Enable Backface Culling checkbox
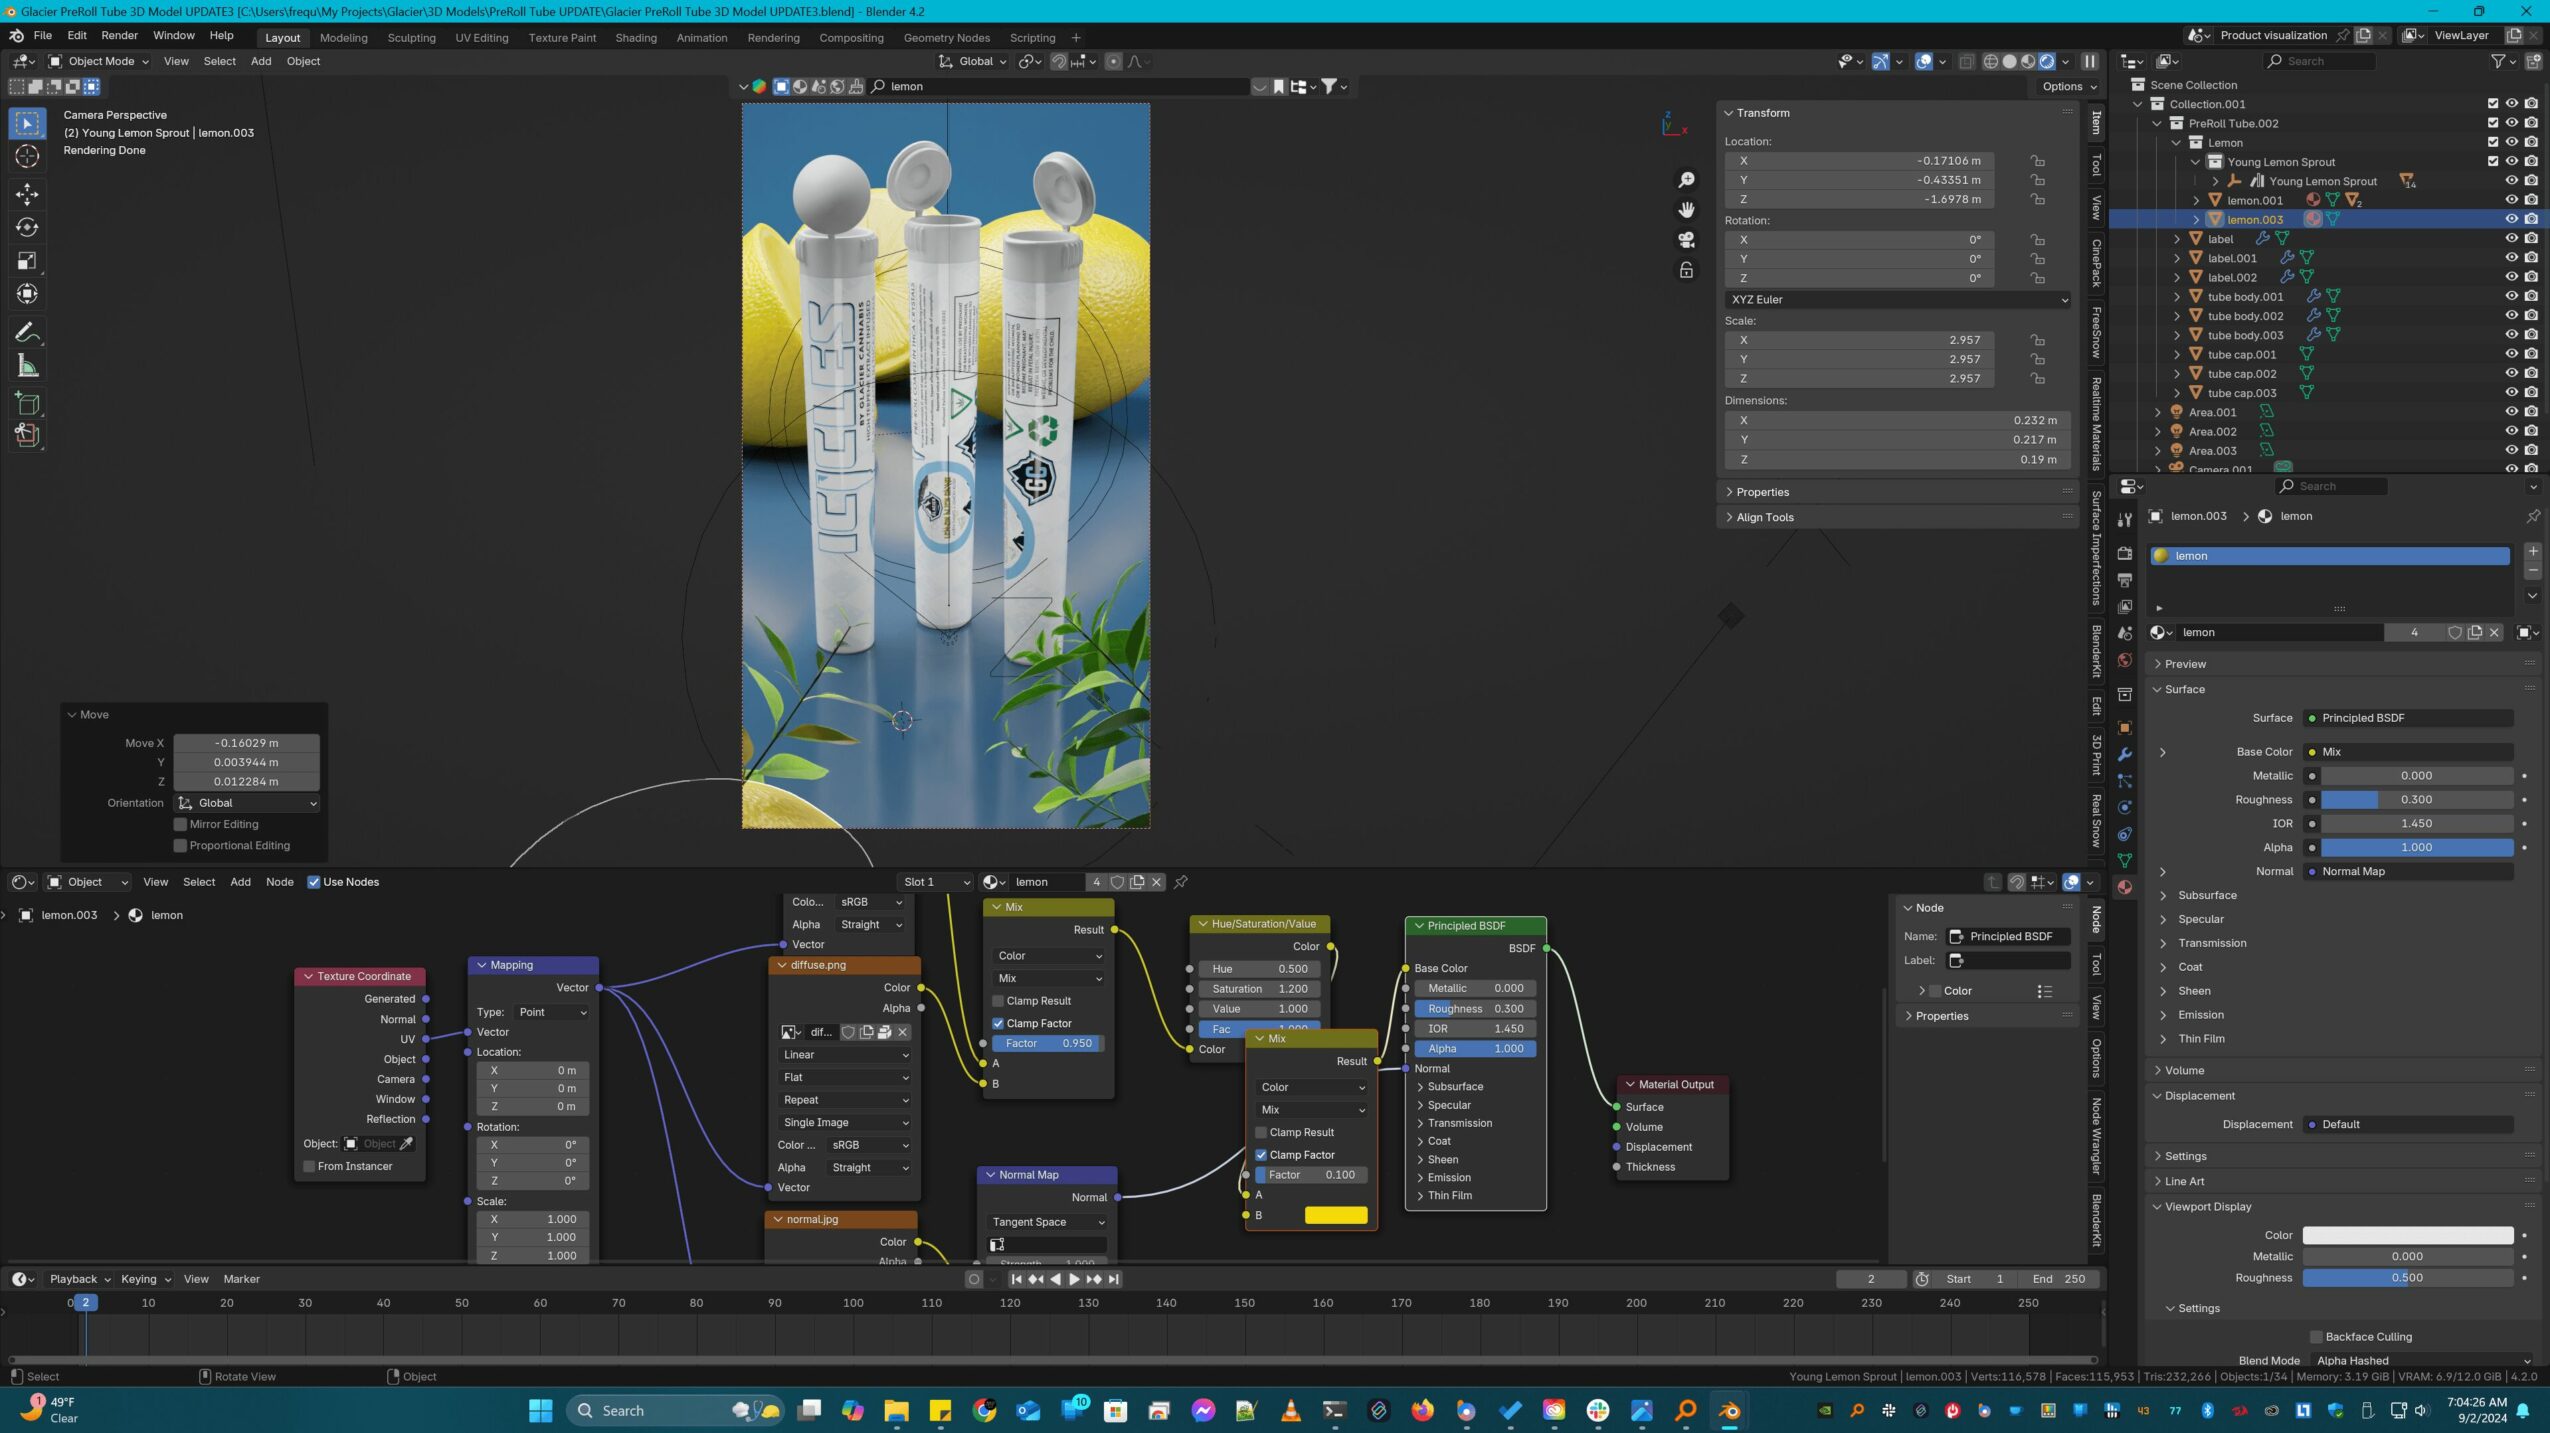 pyautogui.click(x=2315, y=1337)
